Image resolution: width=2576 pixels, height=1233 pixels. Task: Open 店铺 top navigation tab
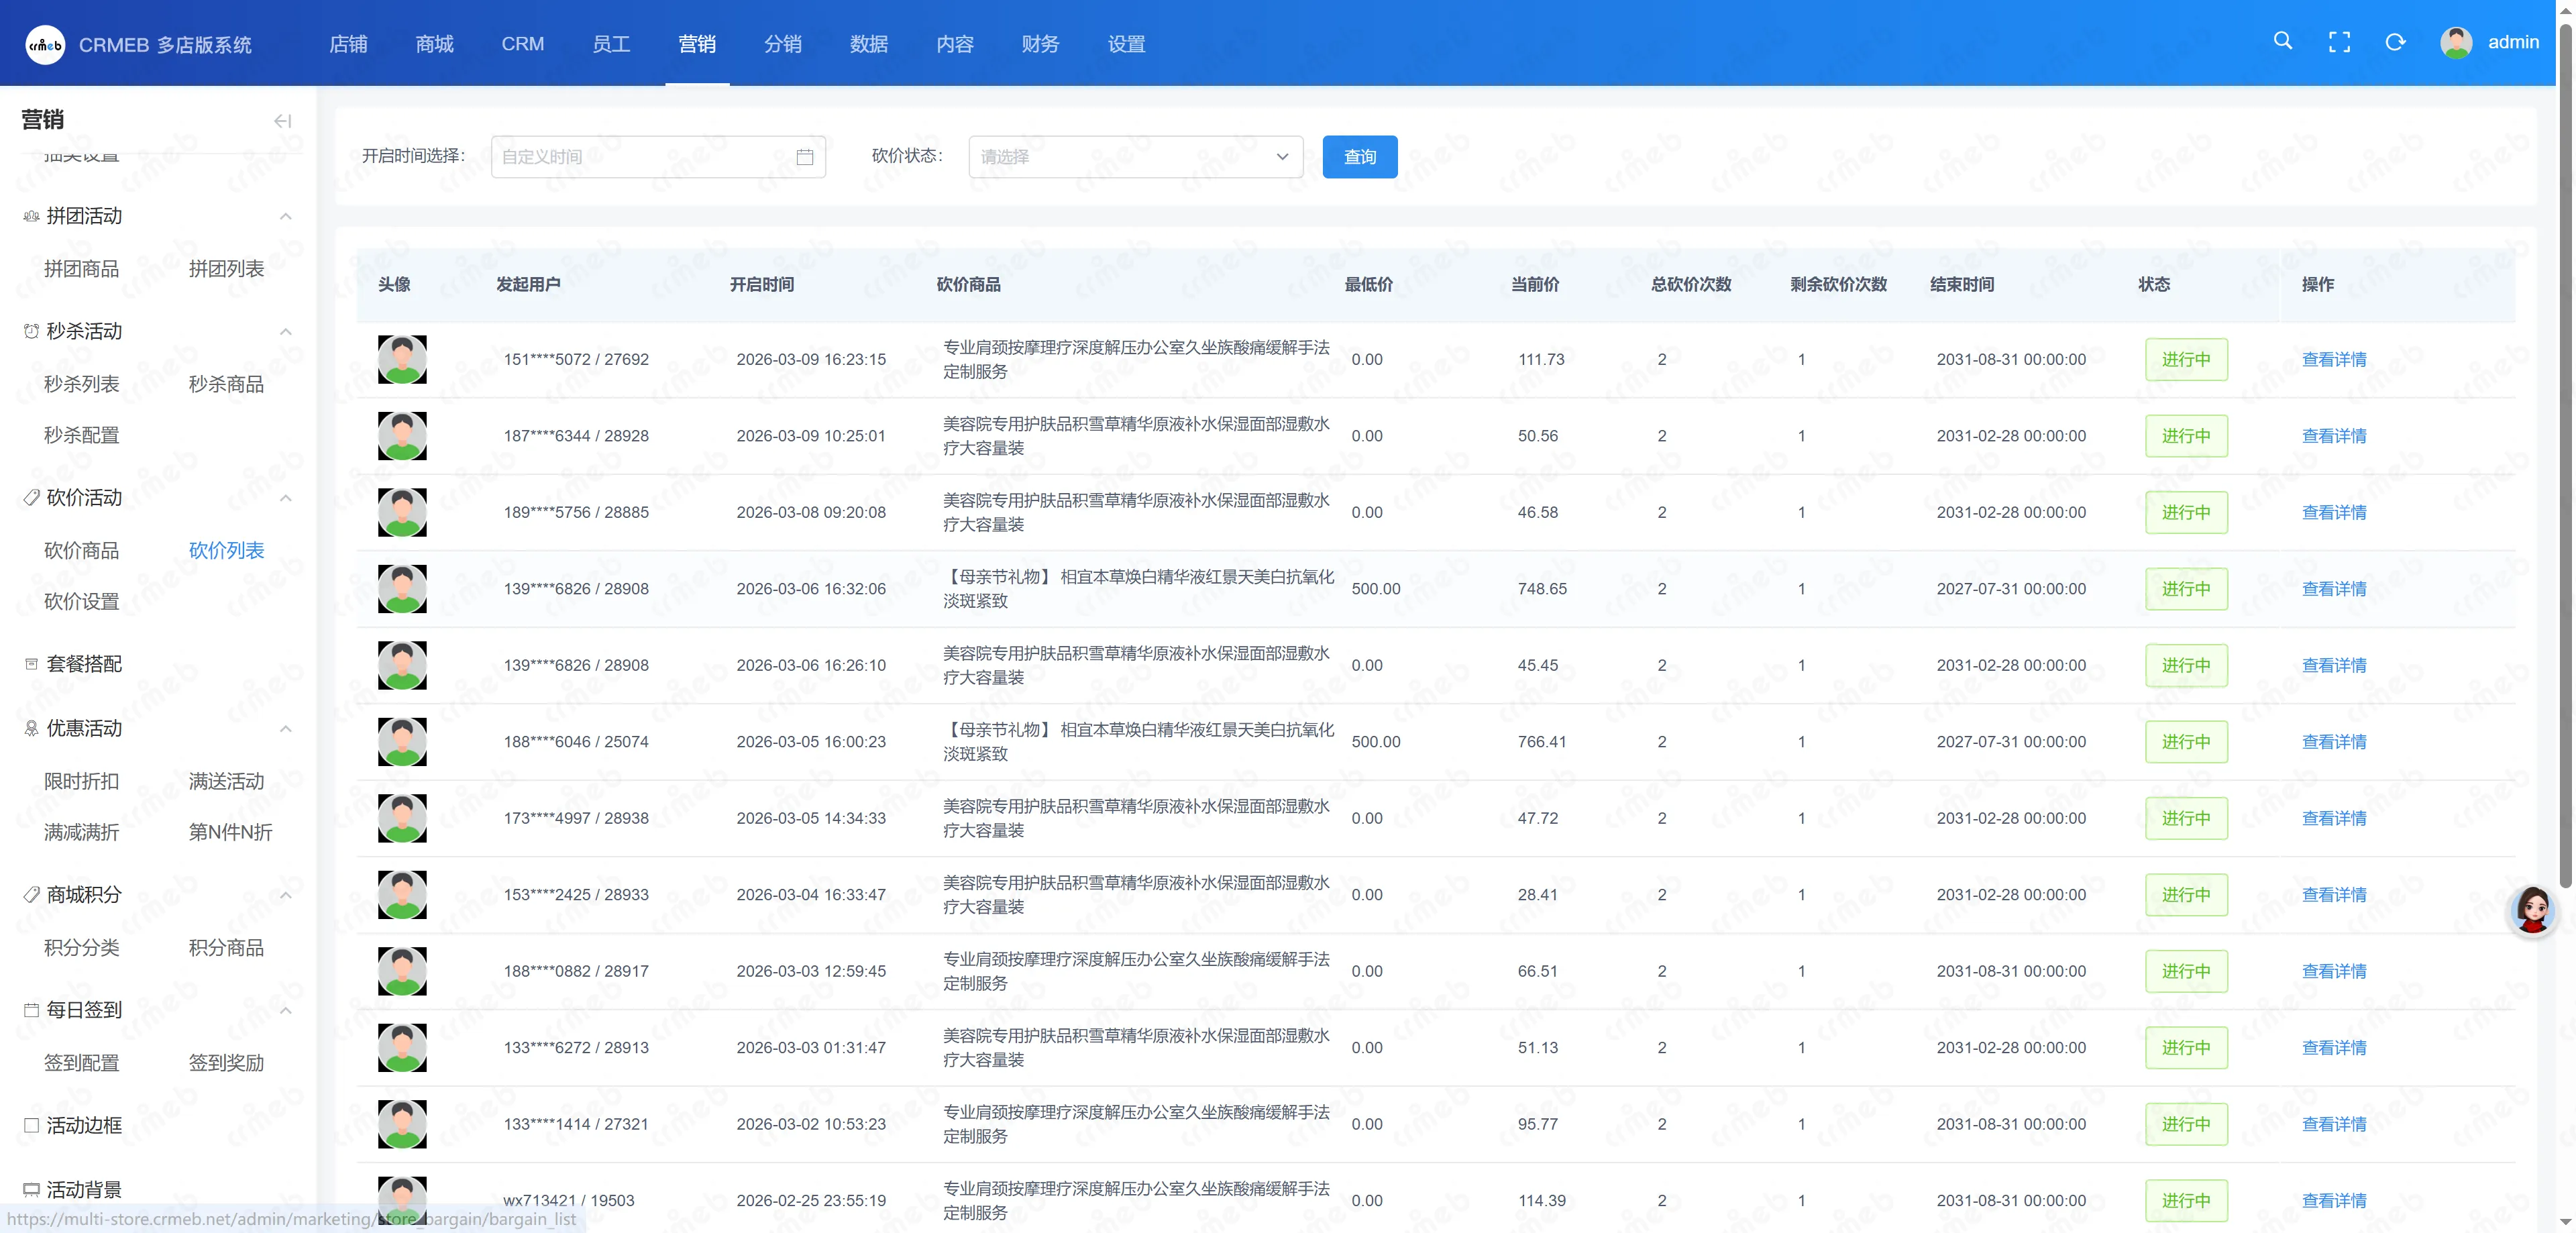(348, 44)
